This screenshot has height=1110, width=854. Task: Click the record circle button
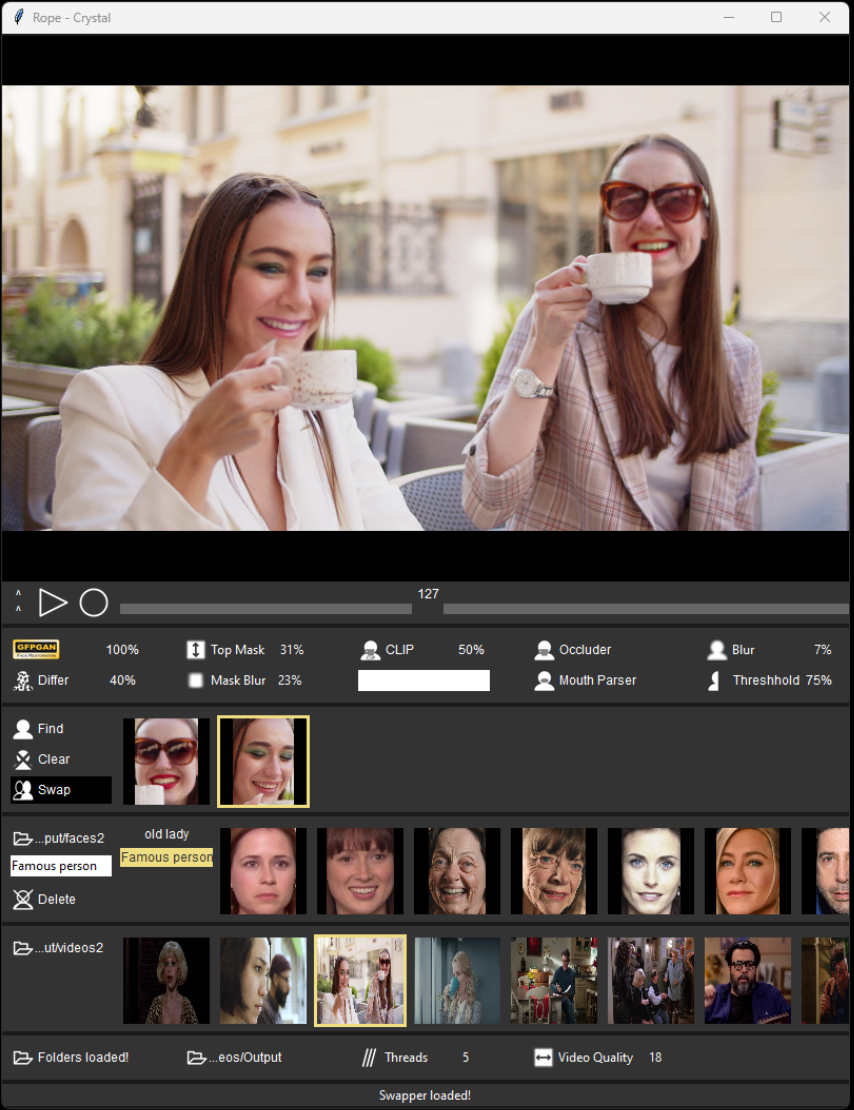tap(93, 603)
